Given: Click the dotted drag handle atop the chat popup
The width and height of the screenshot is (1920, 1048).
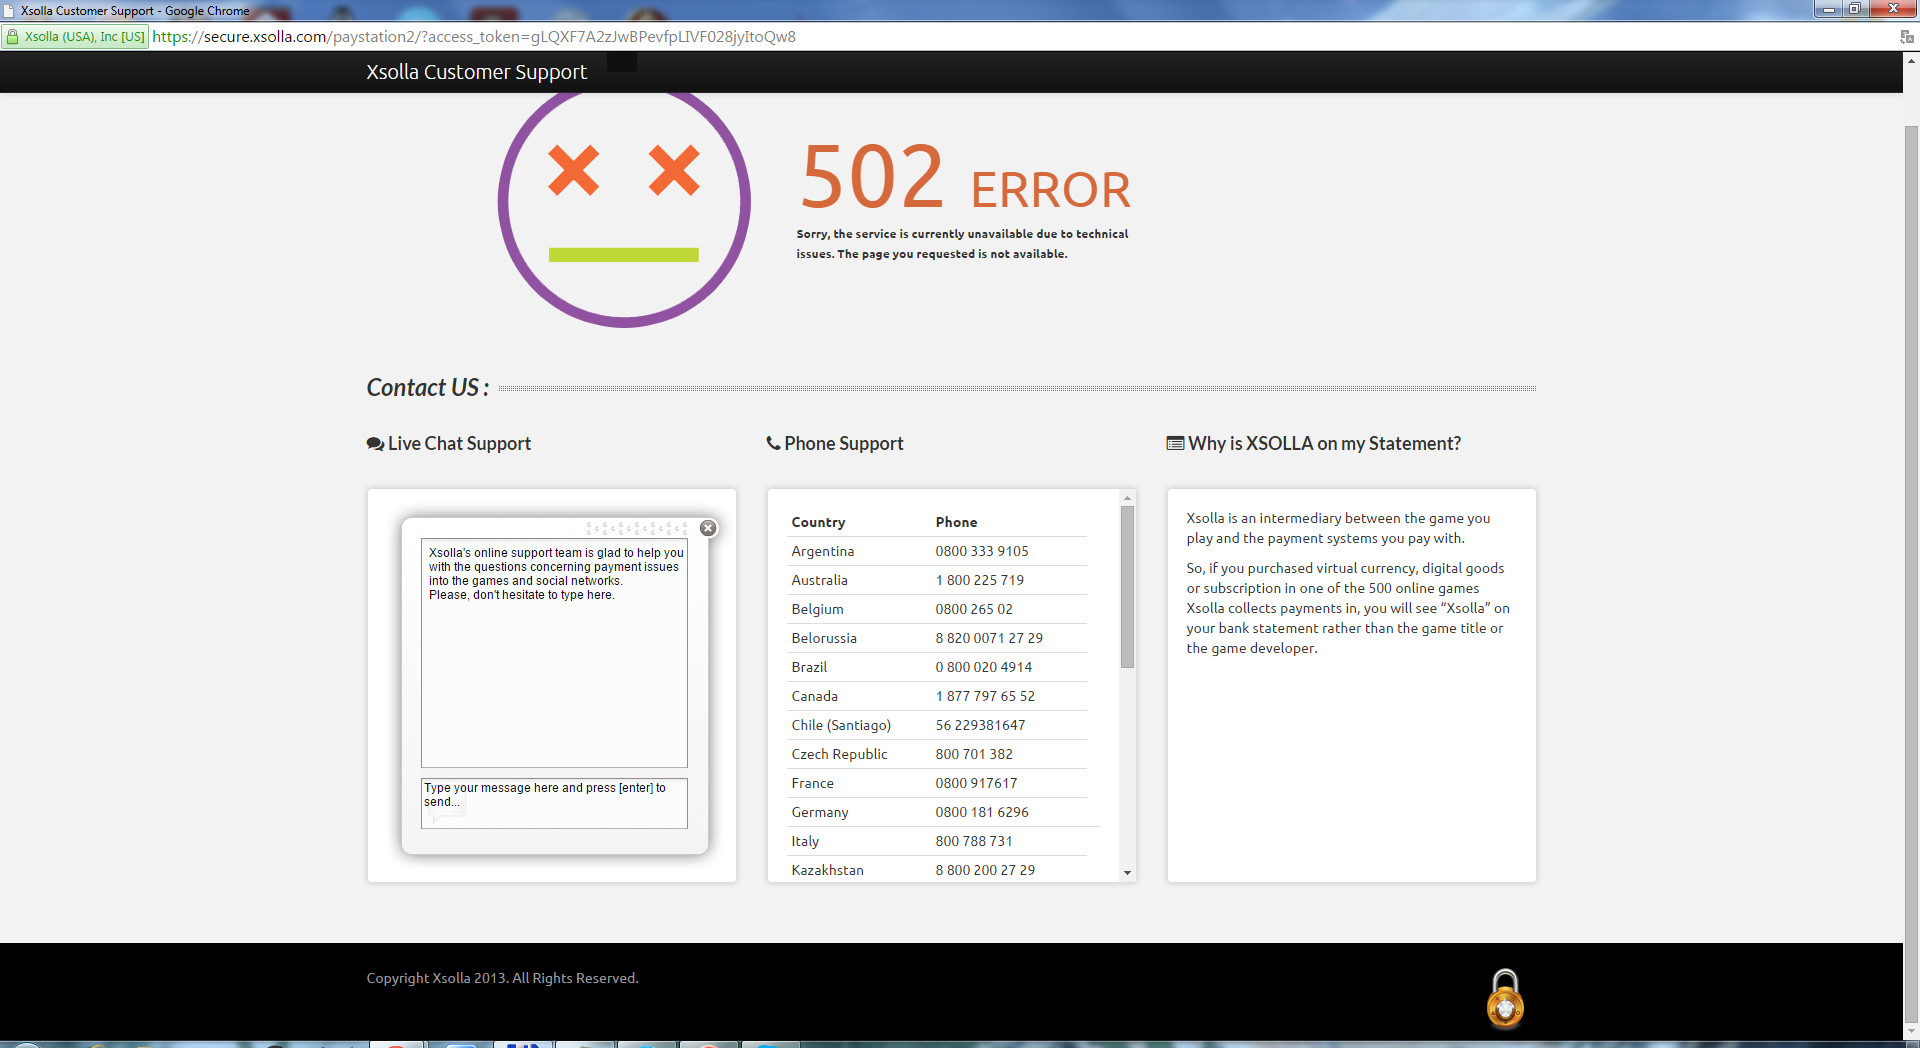Looking at the screenshot, I should pyautogui.click(x=637, y=528).
